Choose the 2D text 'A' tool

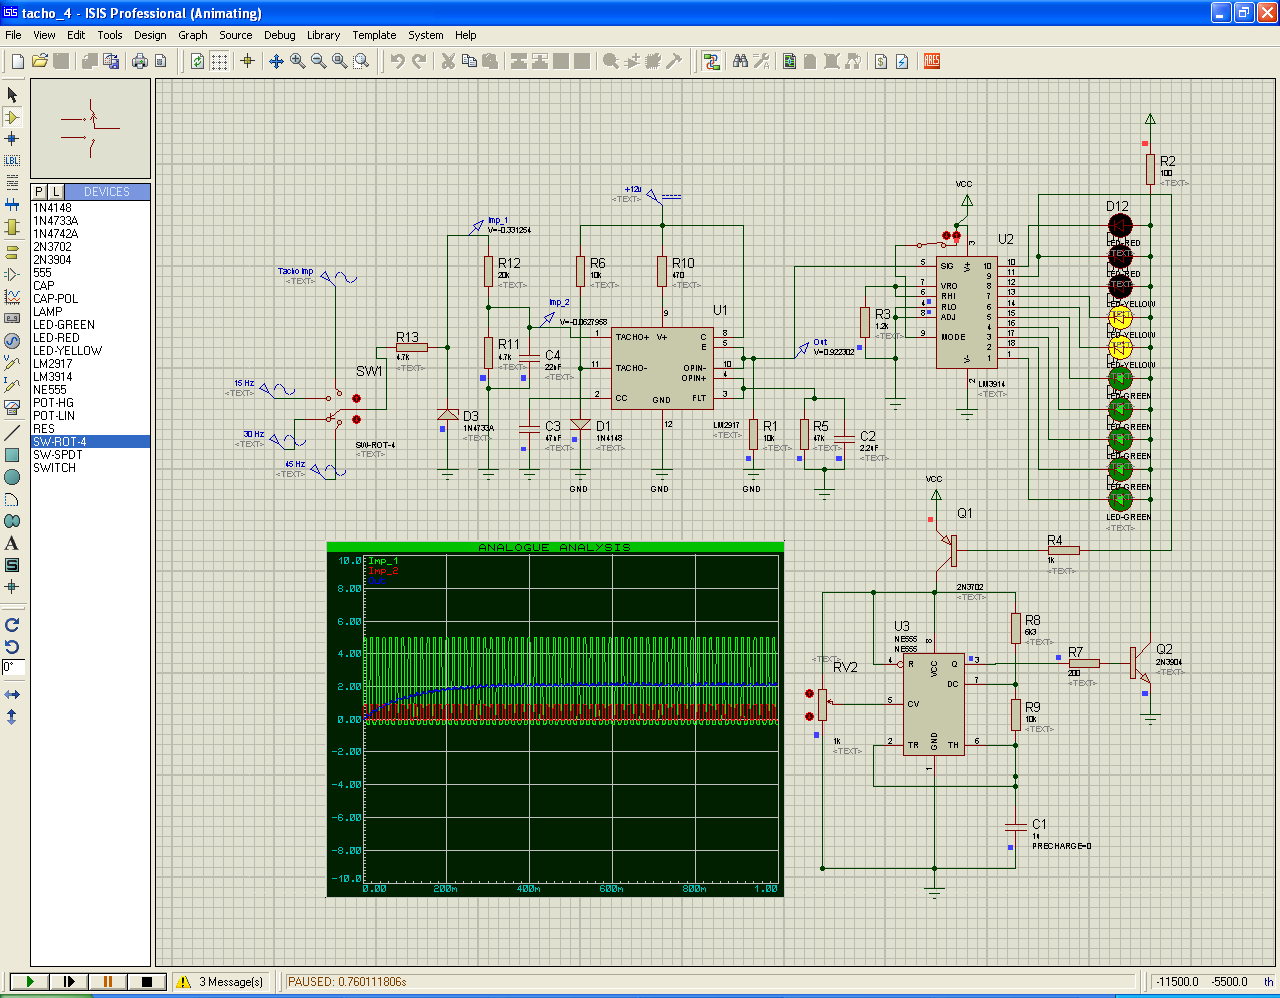pos(12,544)
